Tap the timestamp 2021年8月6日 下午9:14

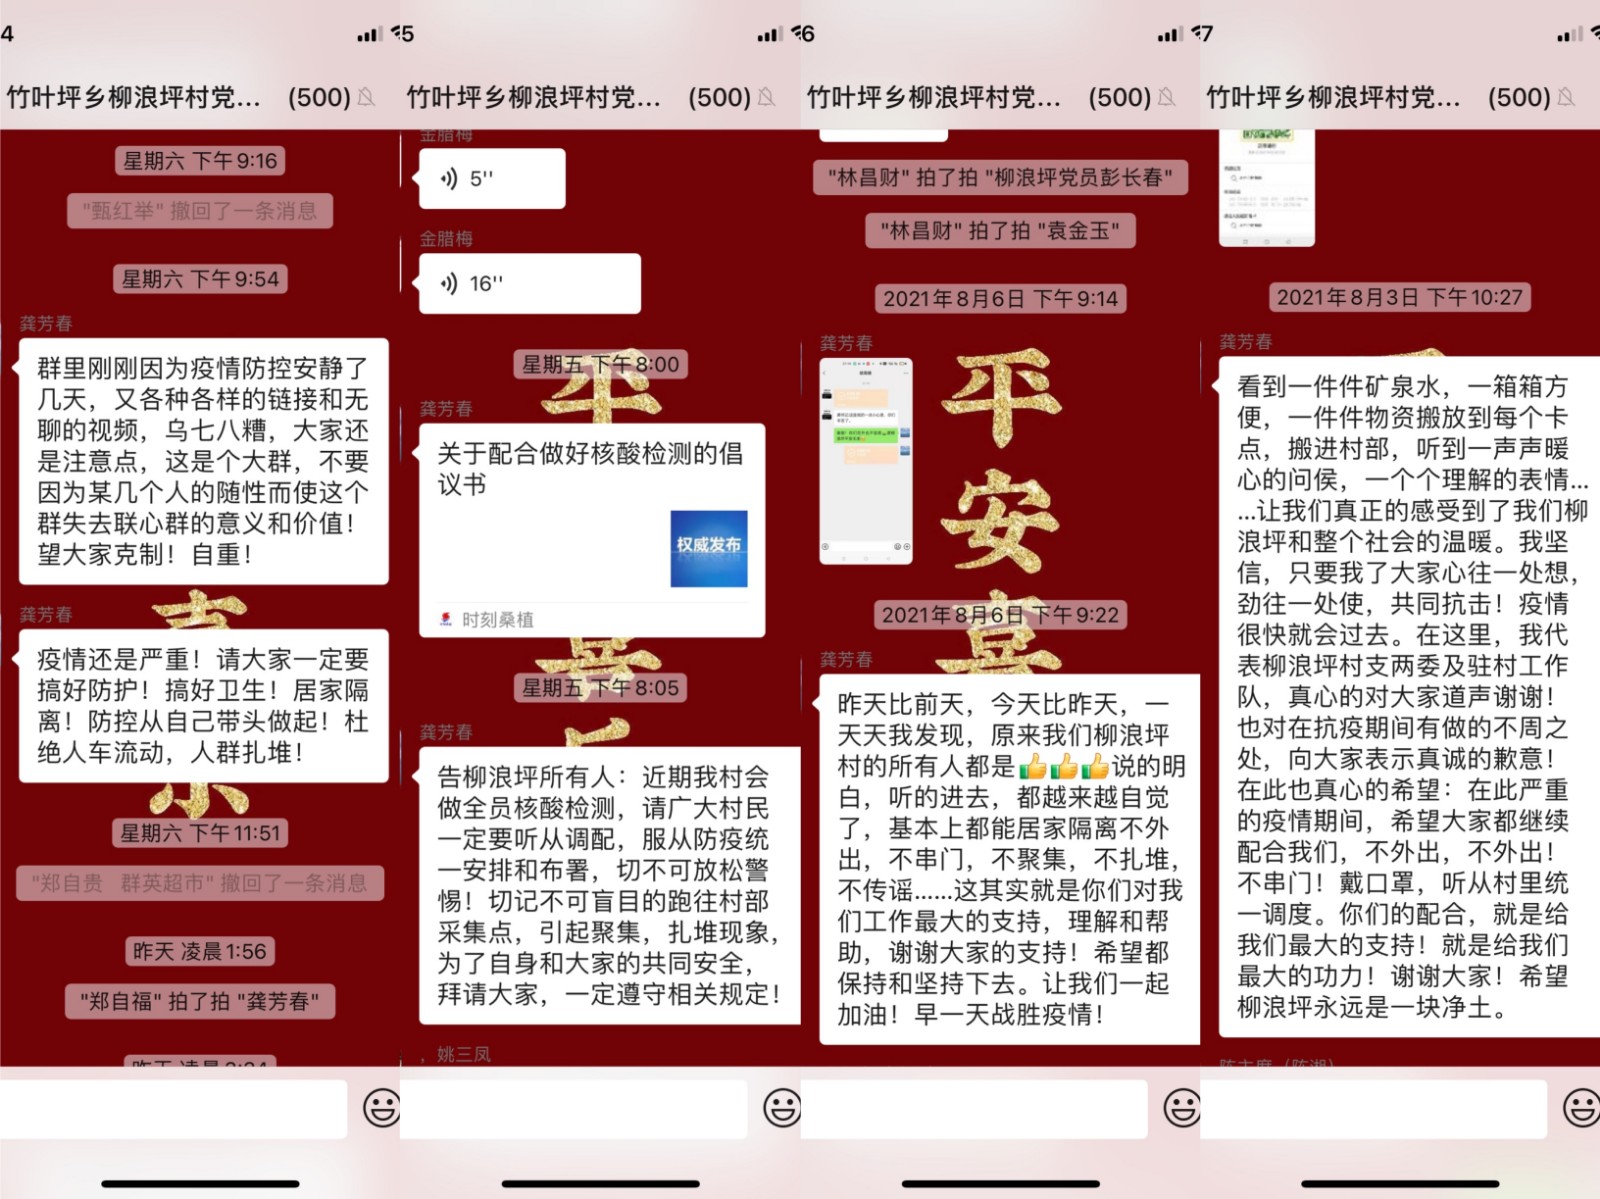(1000, 299)
